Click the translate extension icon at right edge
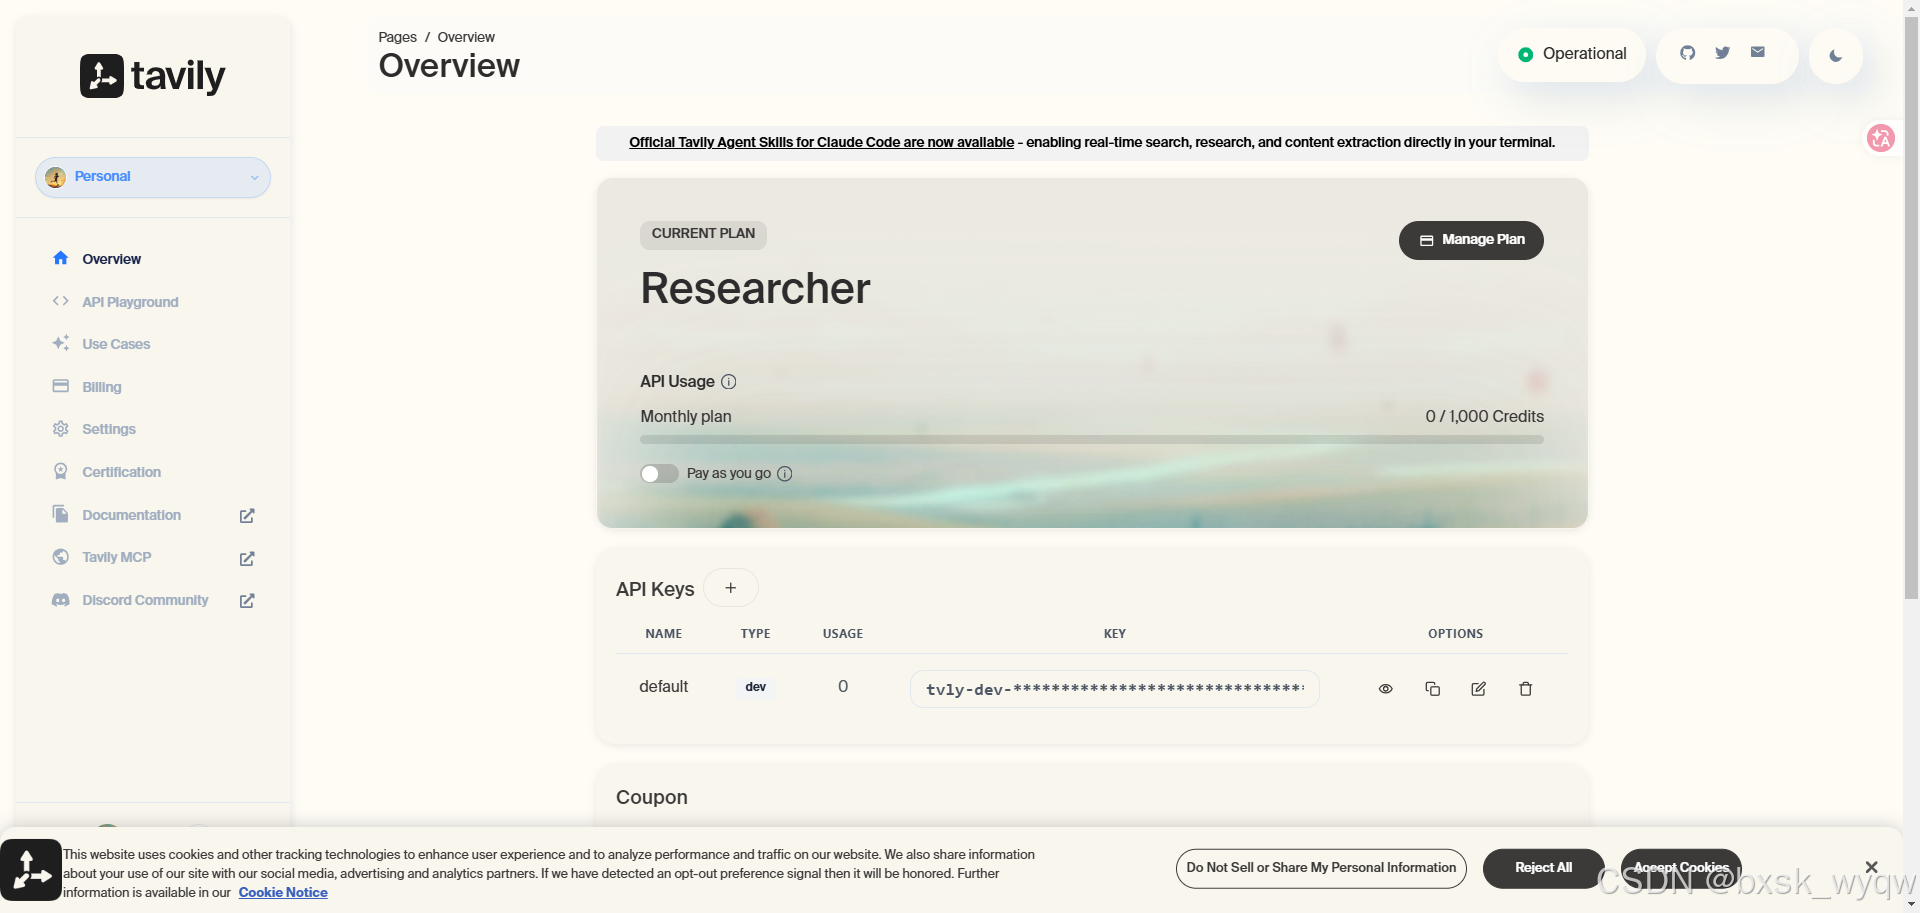This screenshot has width=1920, height=913. (1881, 138)
